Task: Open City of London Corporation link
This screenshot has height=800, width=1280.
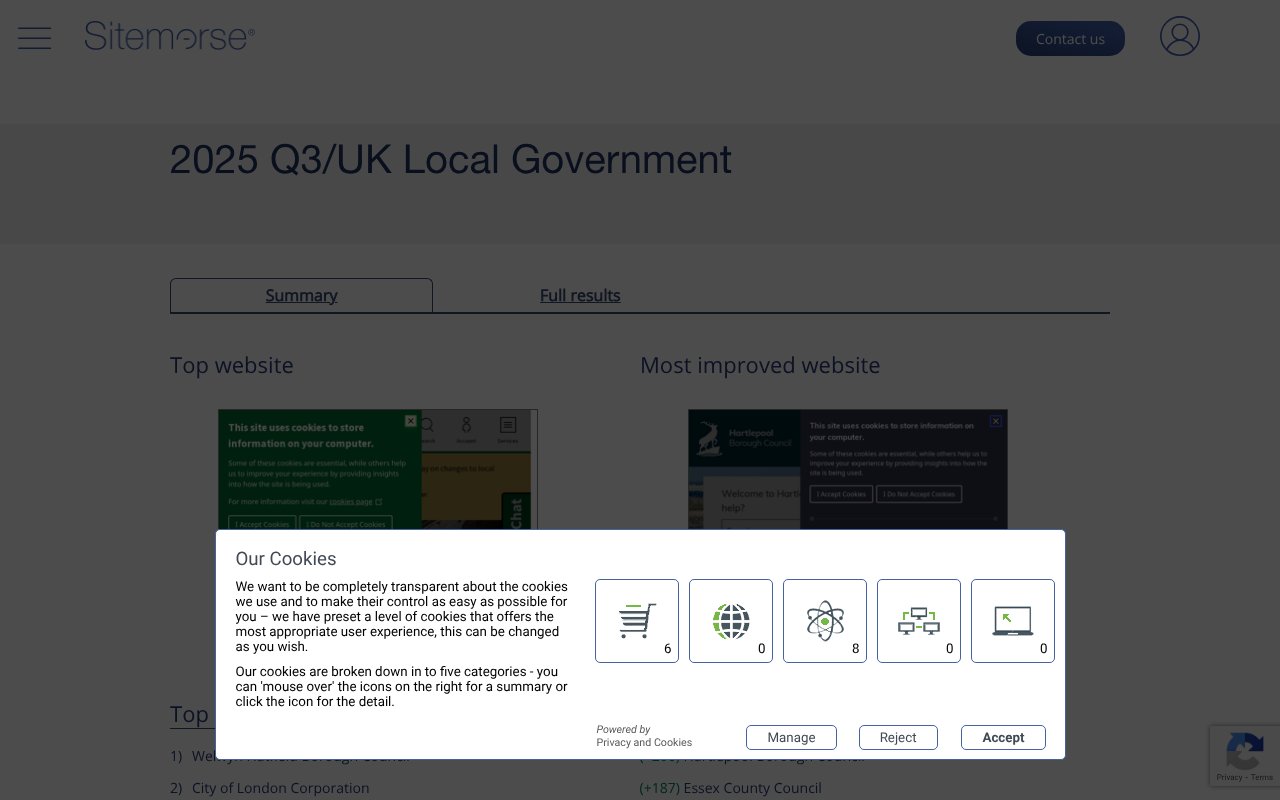Action: click(280, 788)
